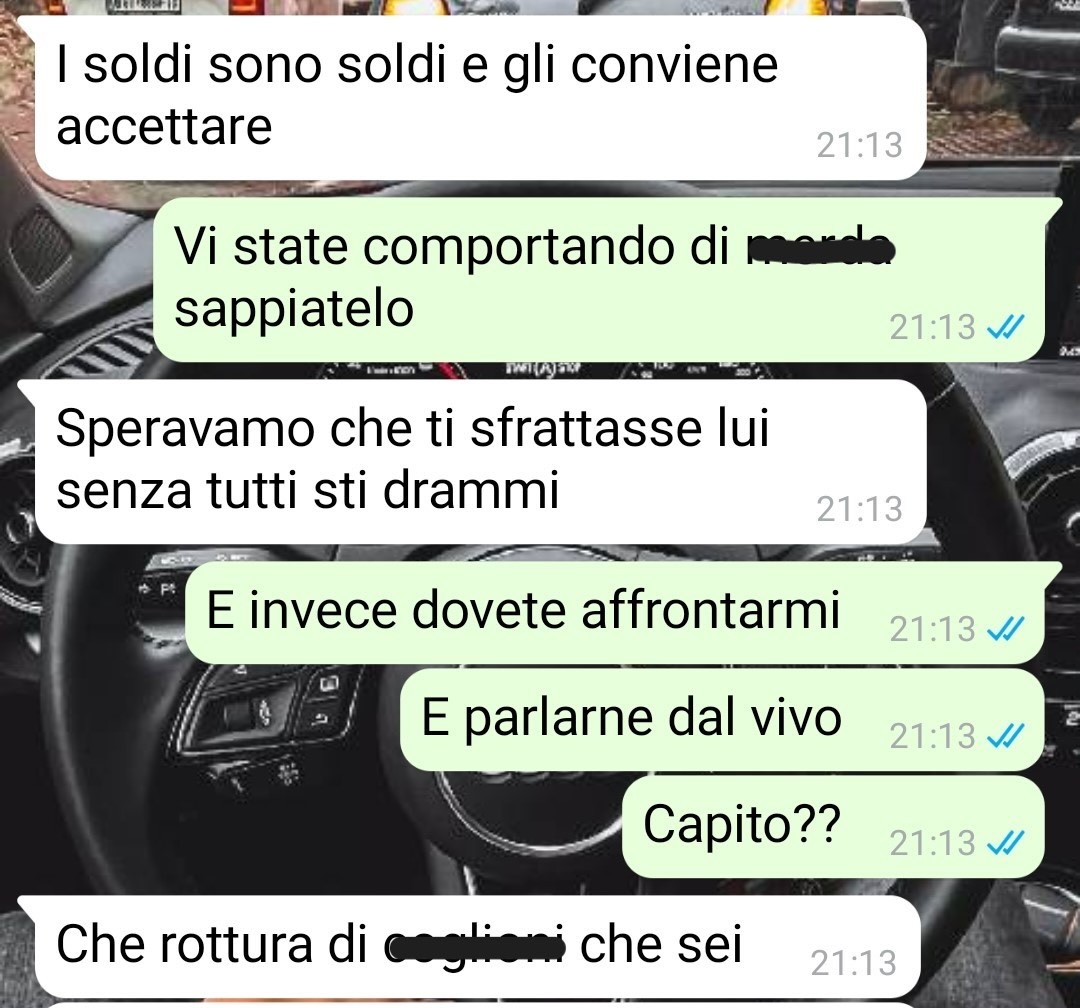The image size is (1080, 1008).
Task: Click the word 'sappiatelo' in the green bubble
Action: click(294, 311)
